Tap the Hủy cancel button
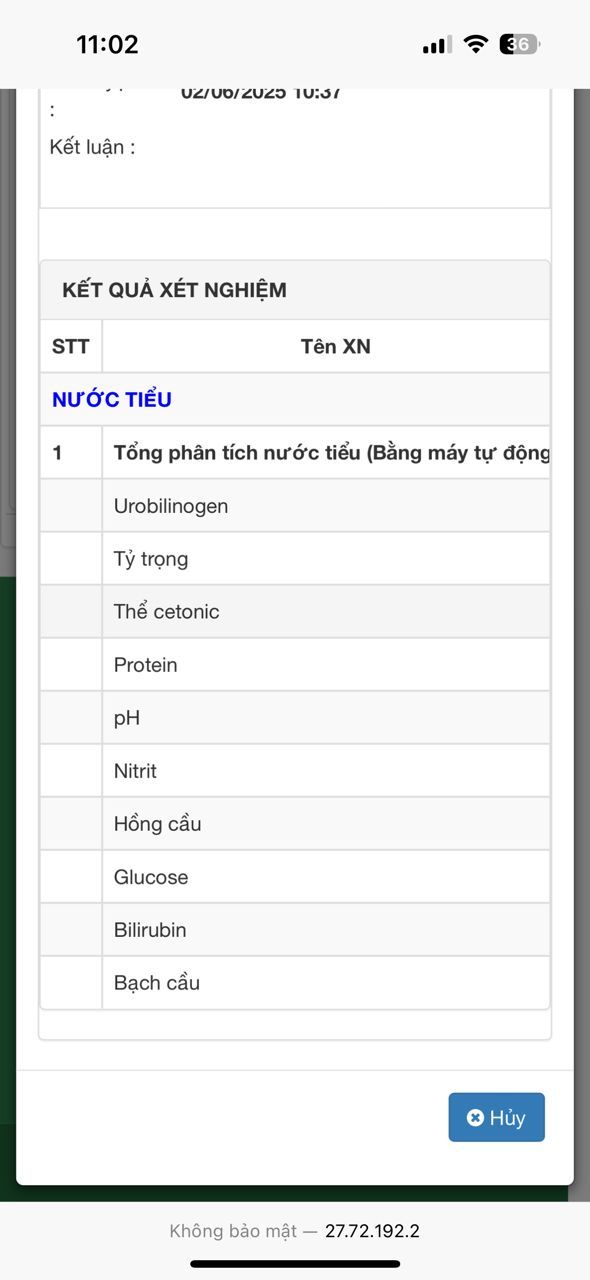 [x=496, y=1117]
